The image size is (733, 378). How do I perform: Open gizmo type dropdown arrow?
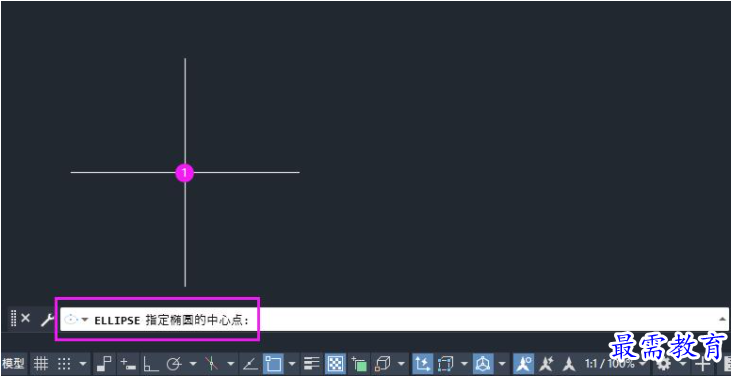[502, 363]
